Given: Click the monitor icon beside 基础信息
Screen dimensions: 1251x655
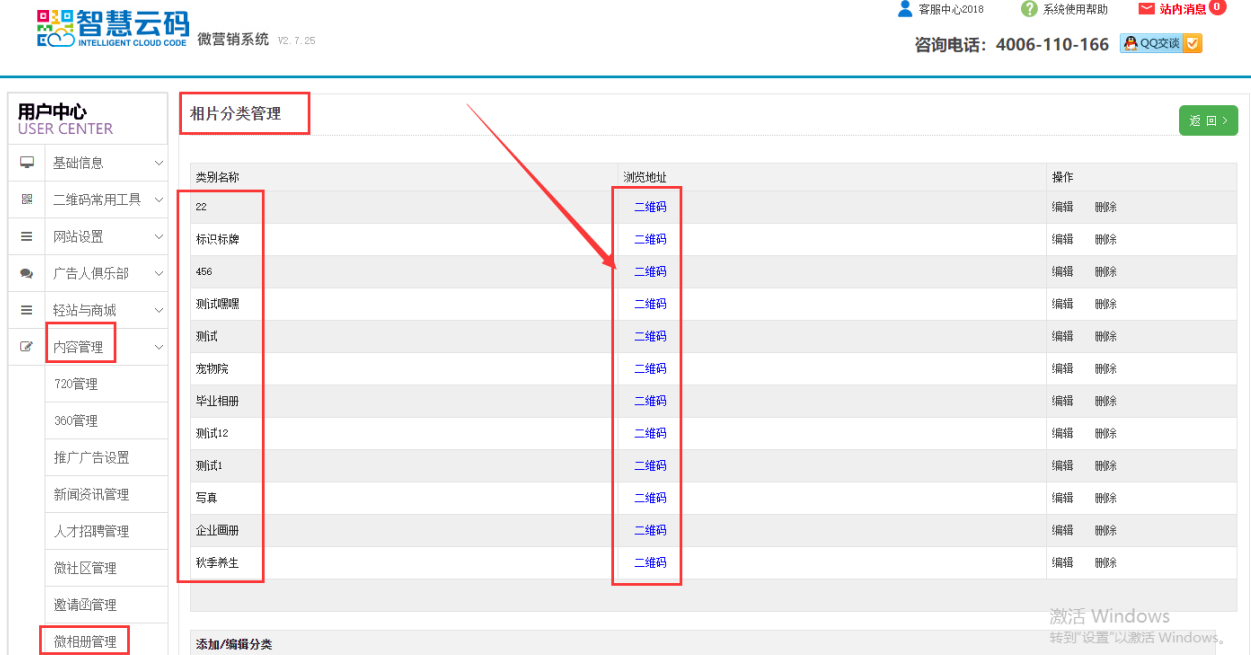Looking at the screenshot, I should pyautogui.click(x=27, y=163).
